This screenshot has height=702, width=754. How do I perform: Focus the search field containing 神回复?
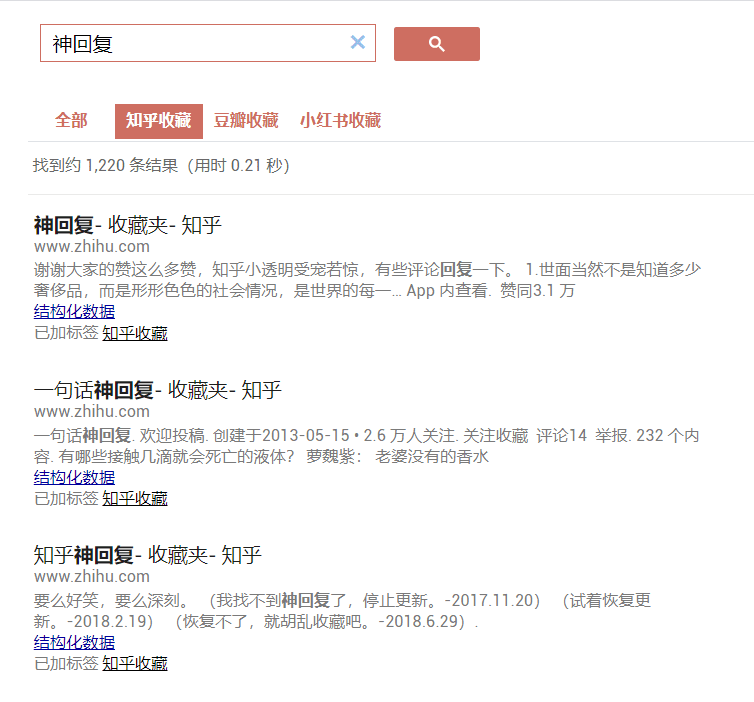click(x=208, y=43)
